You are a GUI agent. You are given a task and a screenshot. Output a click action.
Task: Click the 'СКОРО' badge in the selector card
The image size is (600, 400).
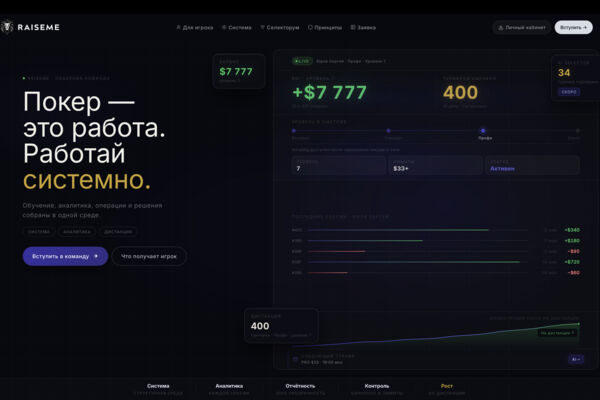569,92
